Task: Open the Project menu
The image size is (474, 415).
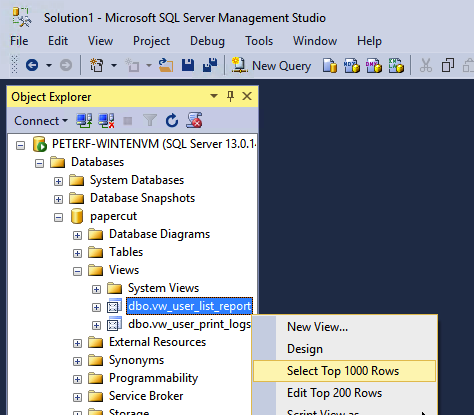Action: pyautogui.click(x=151, y=41)
